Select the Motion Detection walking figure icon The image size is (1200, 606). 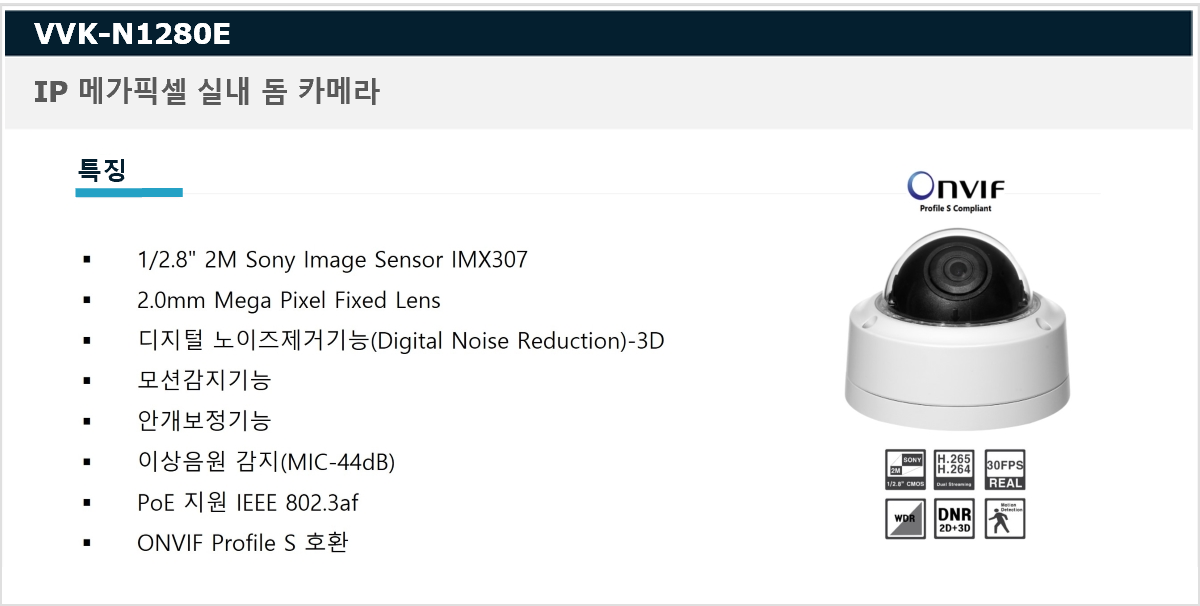coord(1005,518)
